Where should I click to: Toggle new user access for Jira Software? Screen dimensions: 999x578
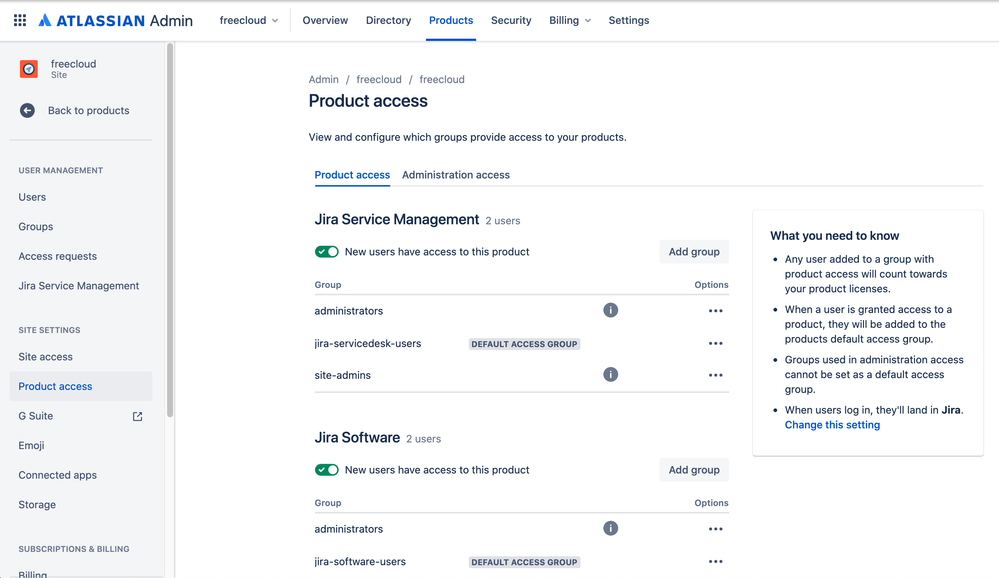click(327, 470)
